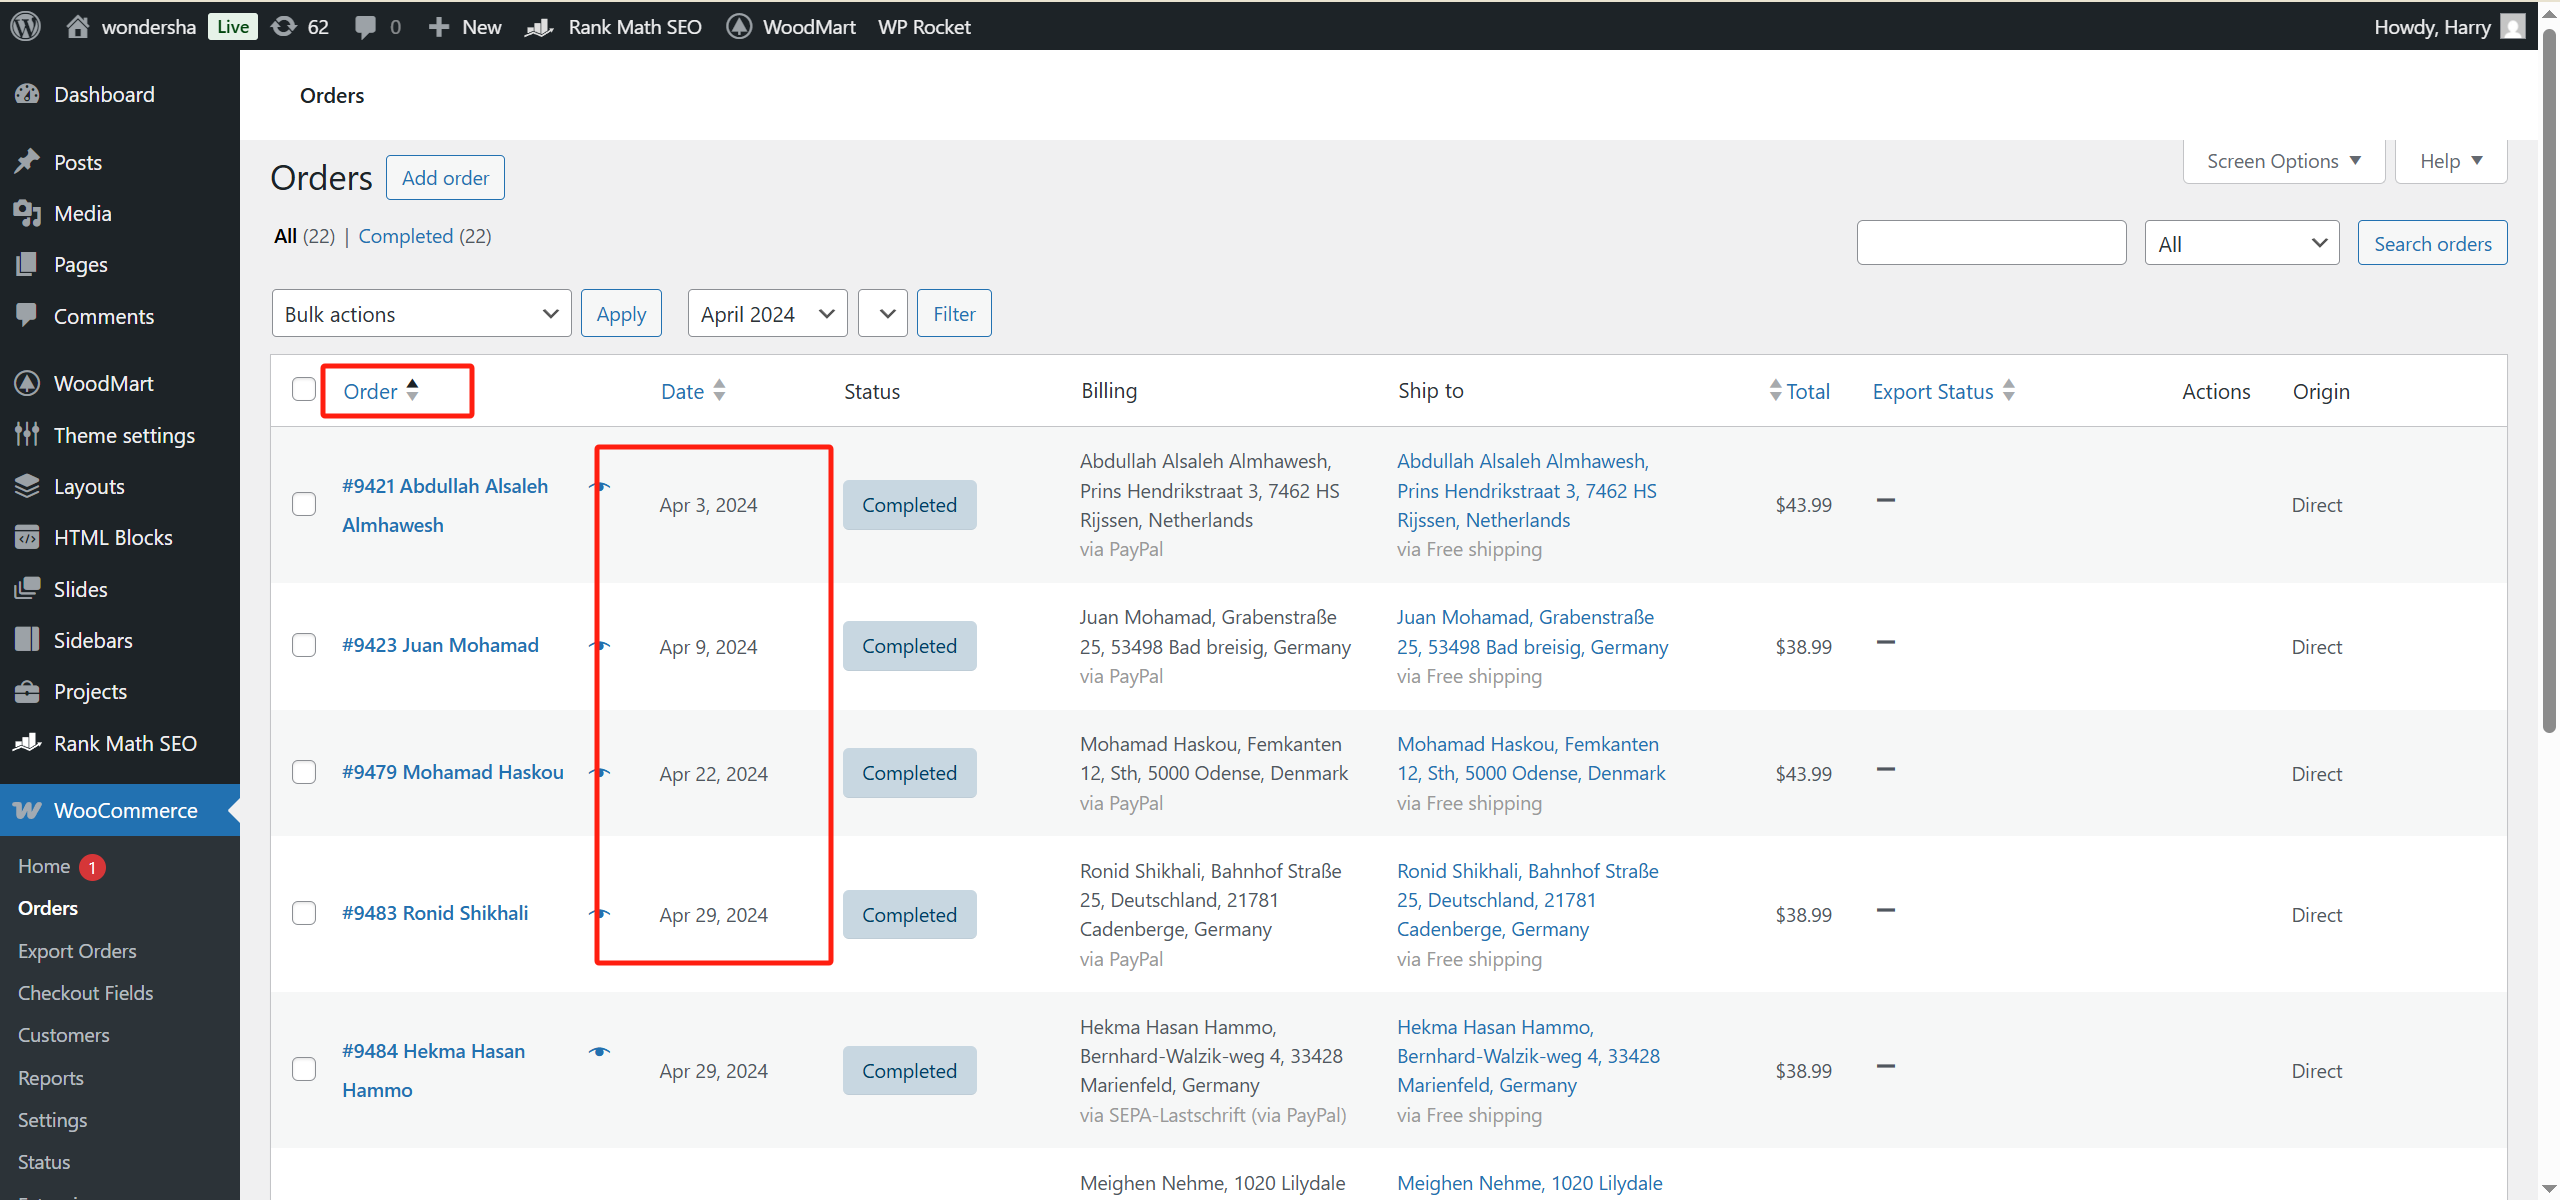This screenshot has width=2560, height=1200.
Task: Select the checkbox for order #9423
Action: (x=303, y=645)
